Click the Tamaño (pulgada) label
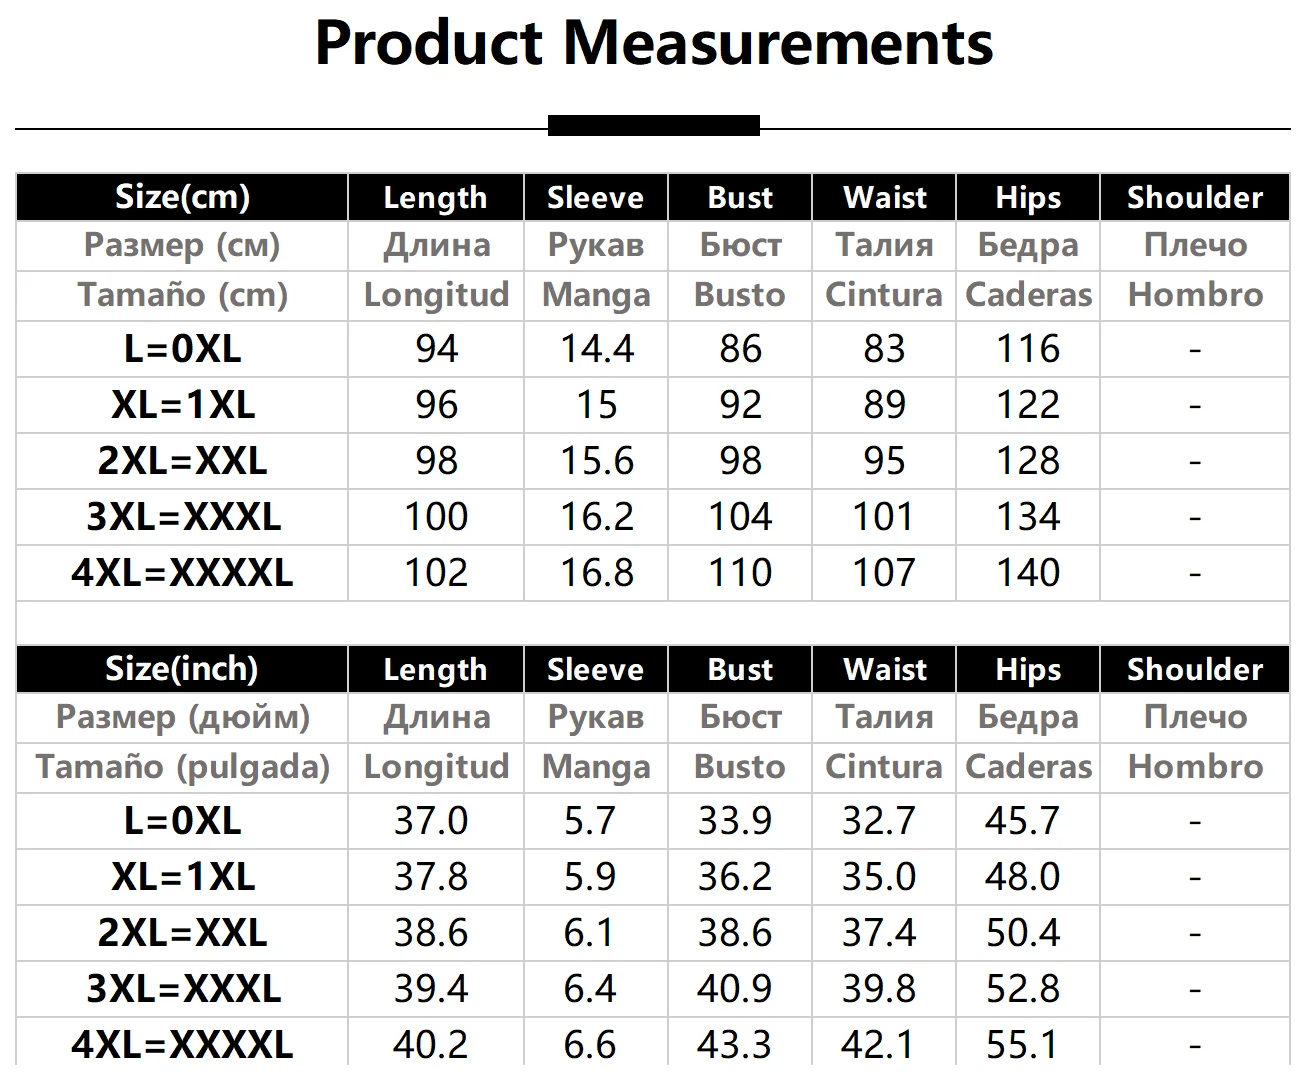The image size is (1306, 1080). coord(182,767)
